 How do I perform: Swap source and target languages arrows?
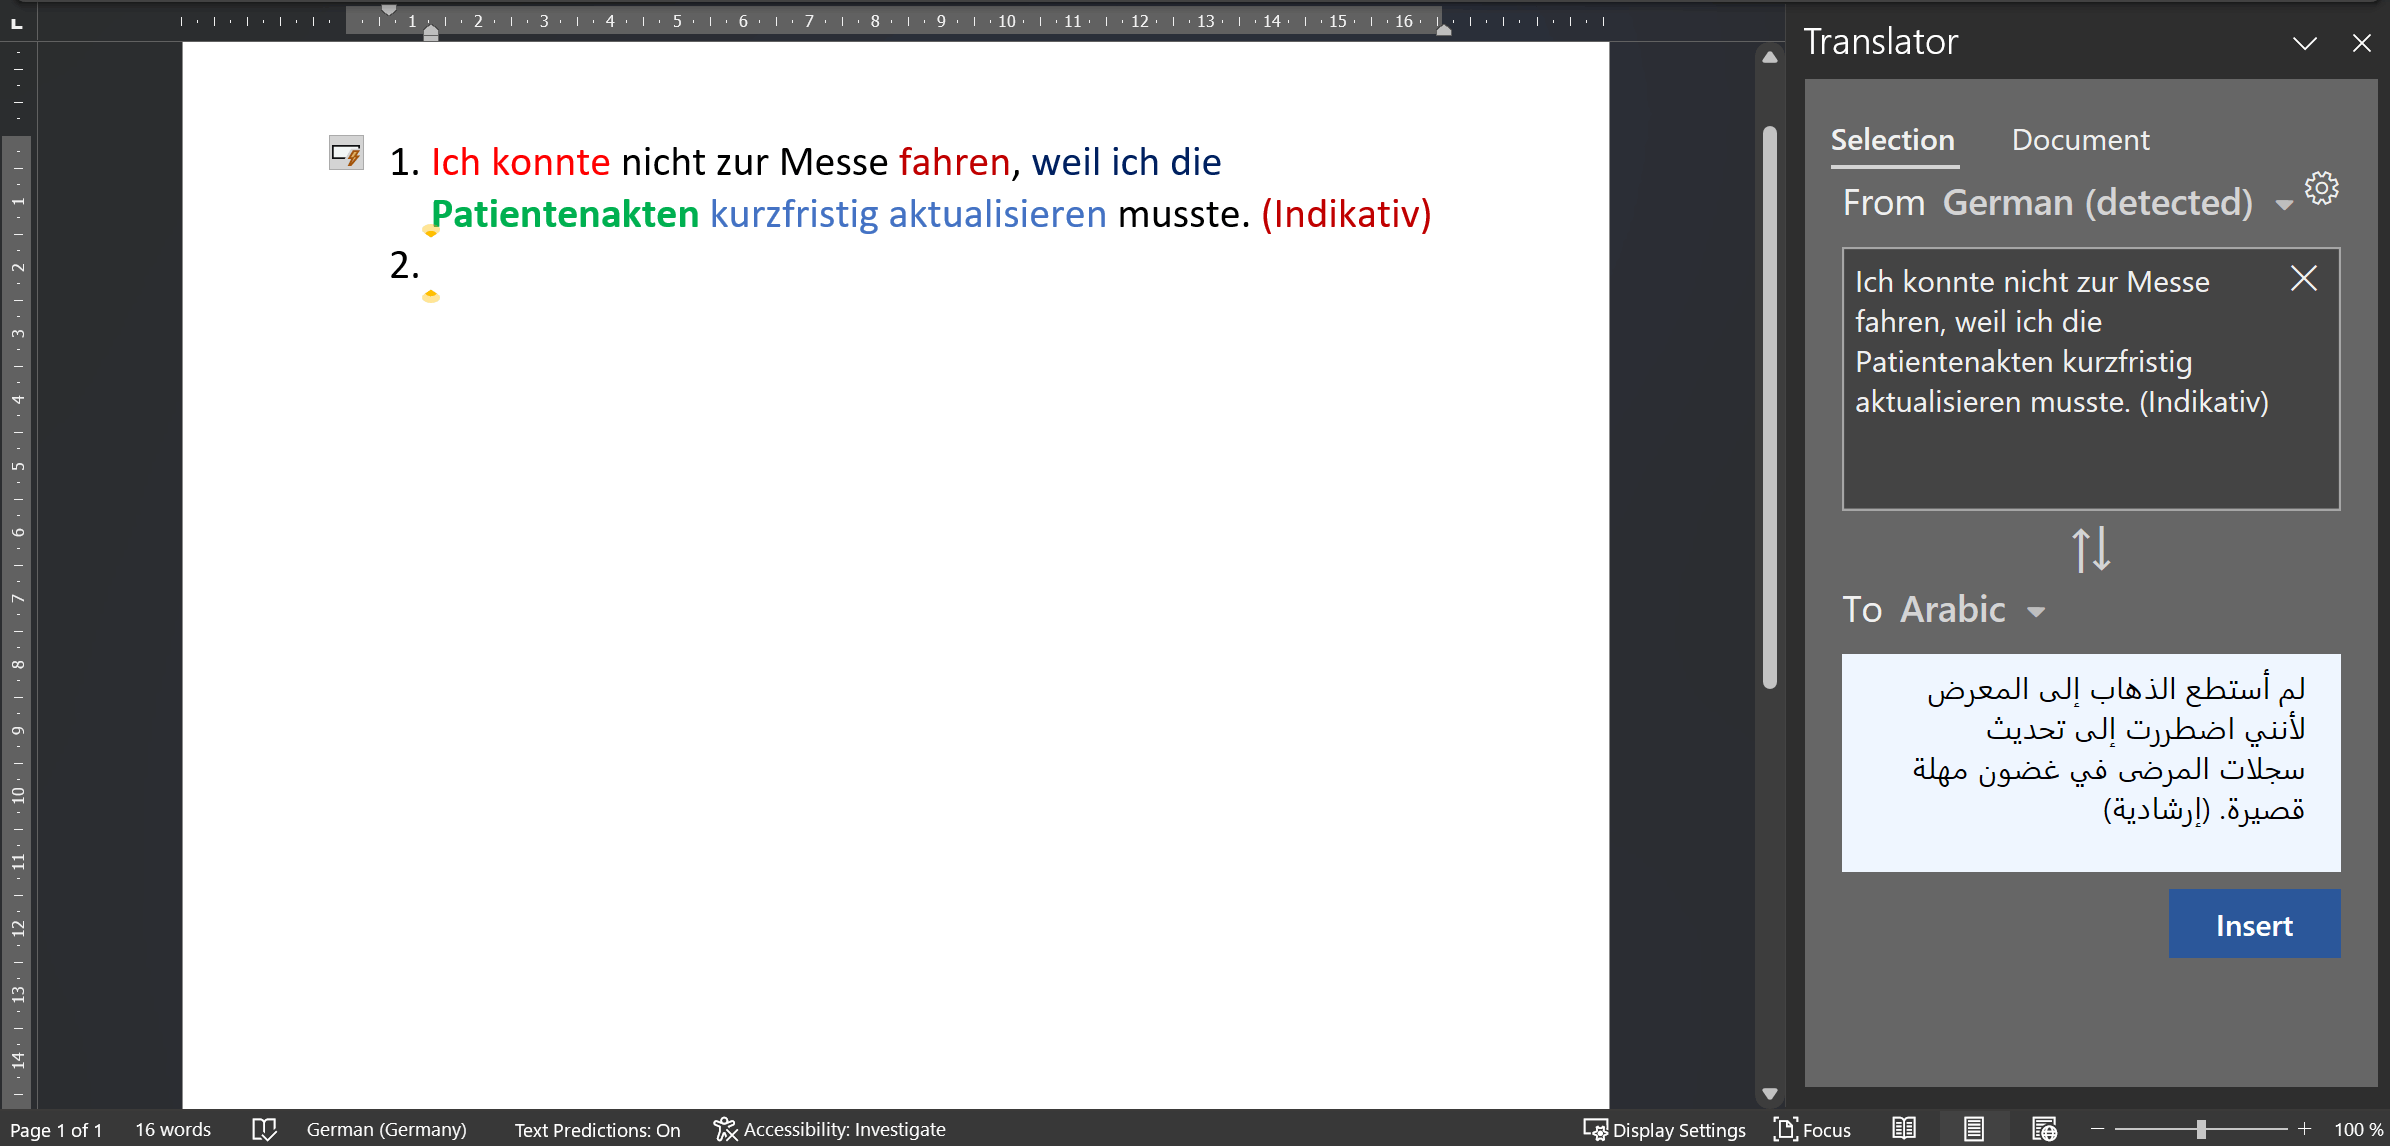click(x=2091, y=549)
